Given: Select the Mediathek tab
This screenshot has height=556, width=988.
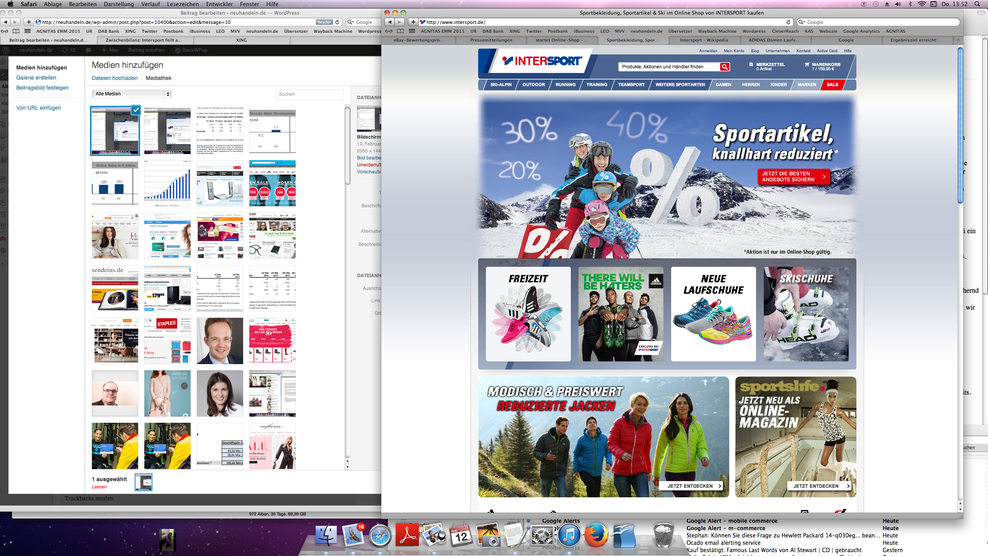Looking at the screenshot, I should (158, 78).
